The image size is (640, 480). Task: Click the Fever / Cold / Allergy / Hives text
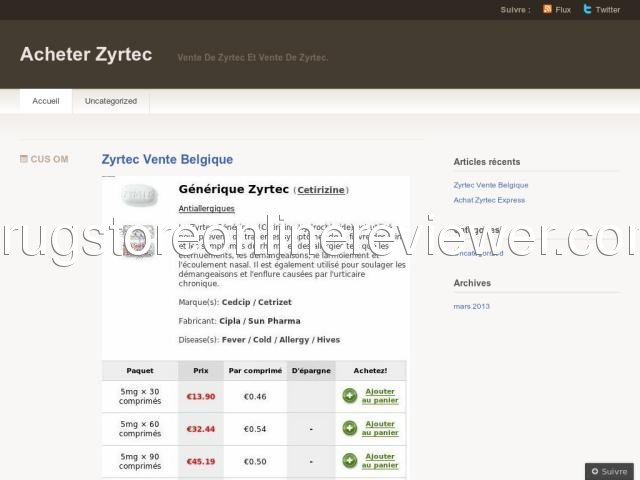(281, 340)
